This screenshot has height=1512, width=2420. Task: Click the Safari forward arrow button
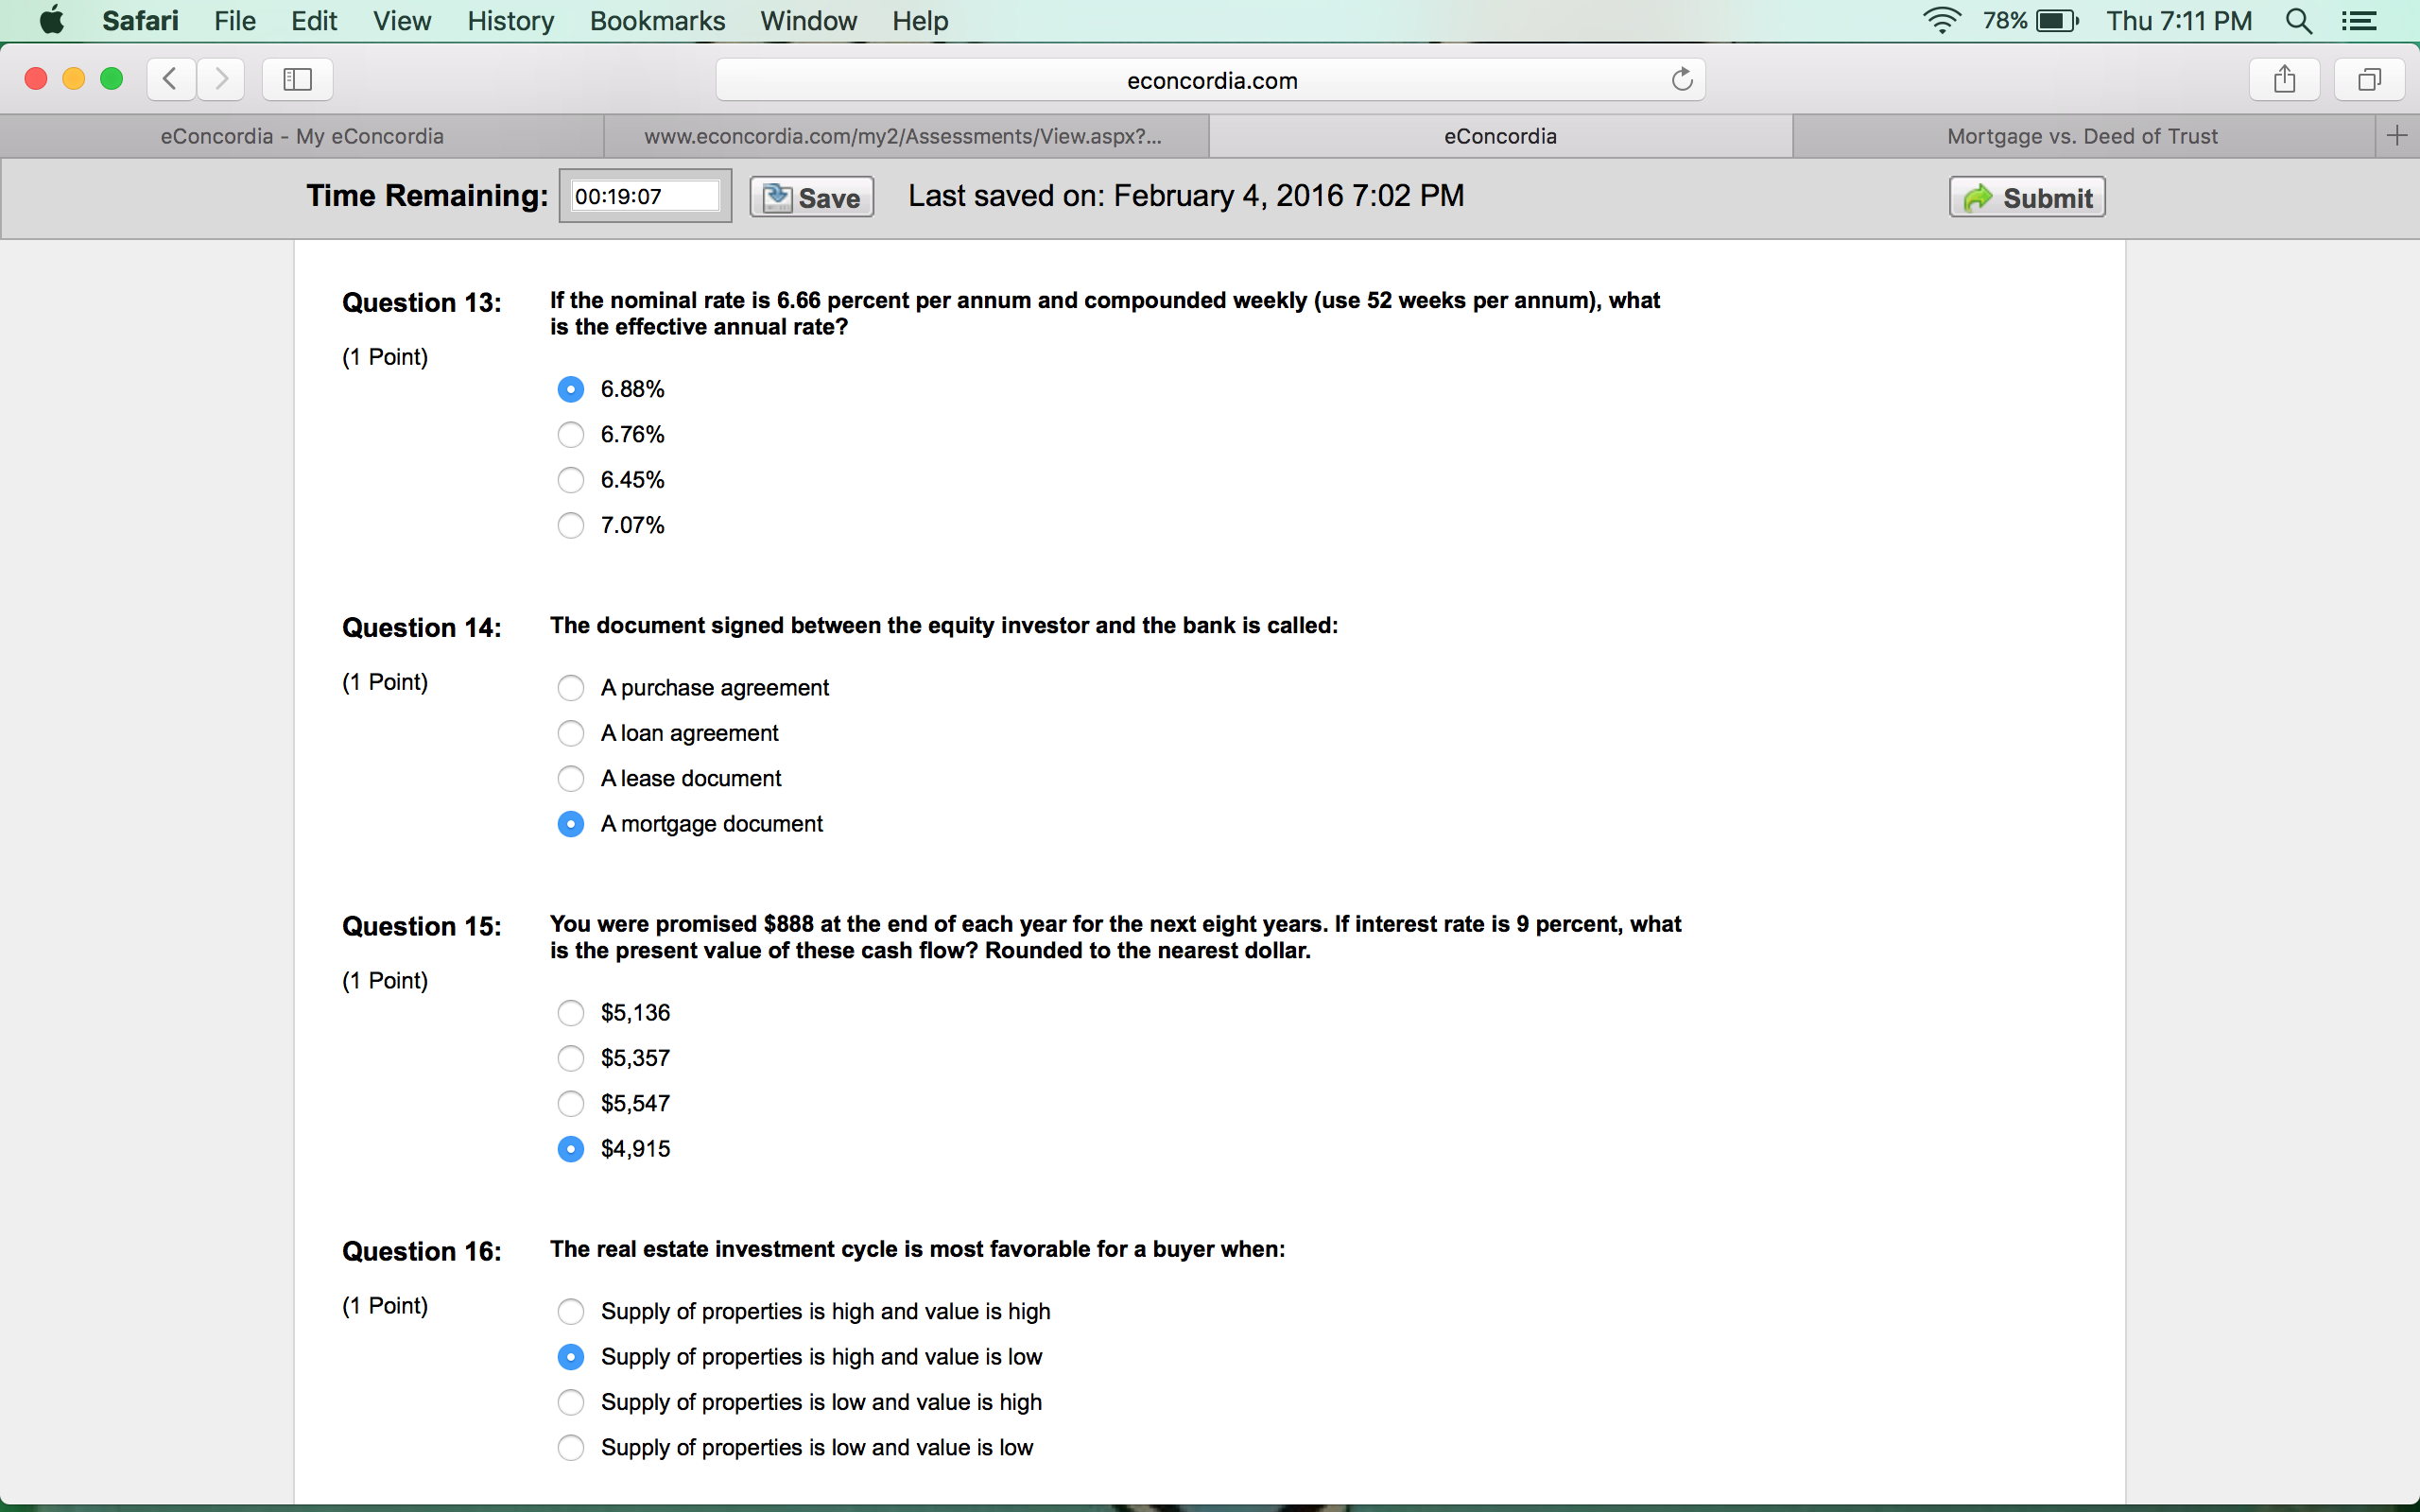pos(221,79)
